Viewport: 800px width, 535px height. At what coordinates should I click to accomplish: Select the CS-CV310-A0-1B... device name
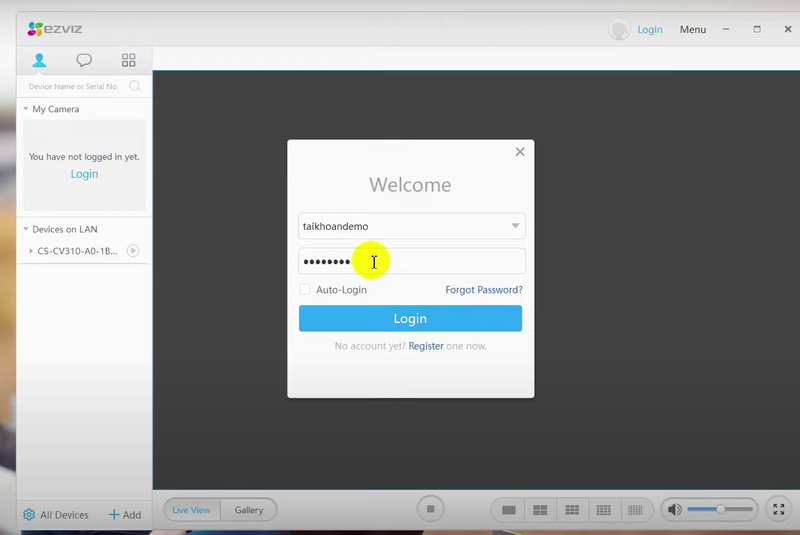tap(77, 251)
